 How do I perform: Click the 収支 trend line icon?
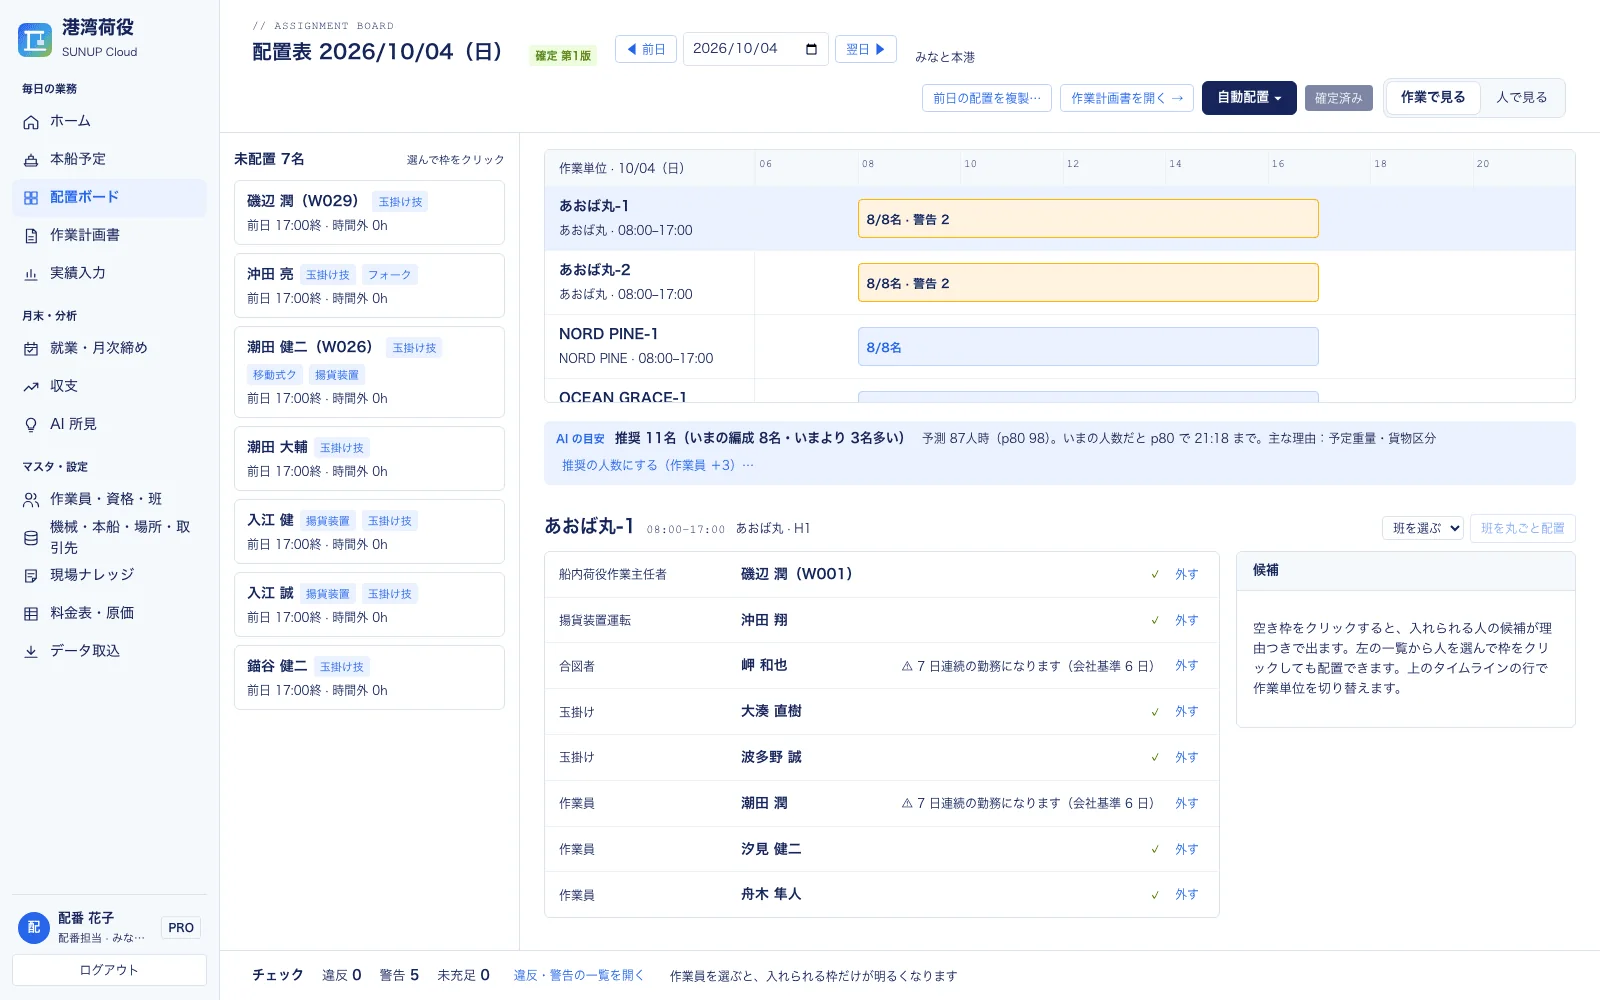click(31, 387)
